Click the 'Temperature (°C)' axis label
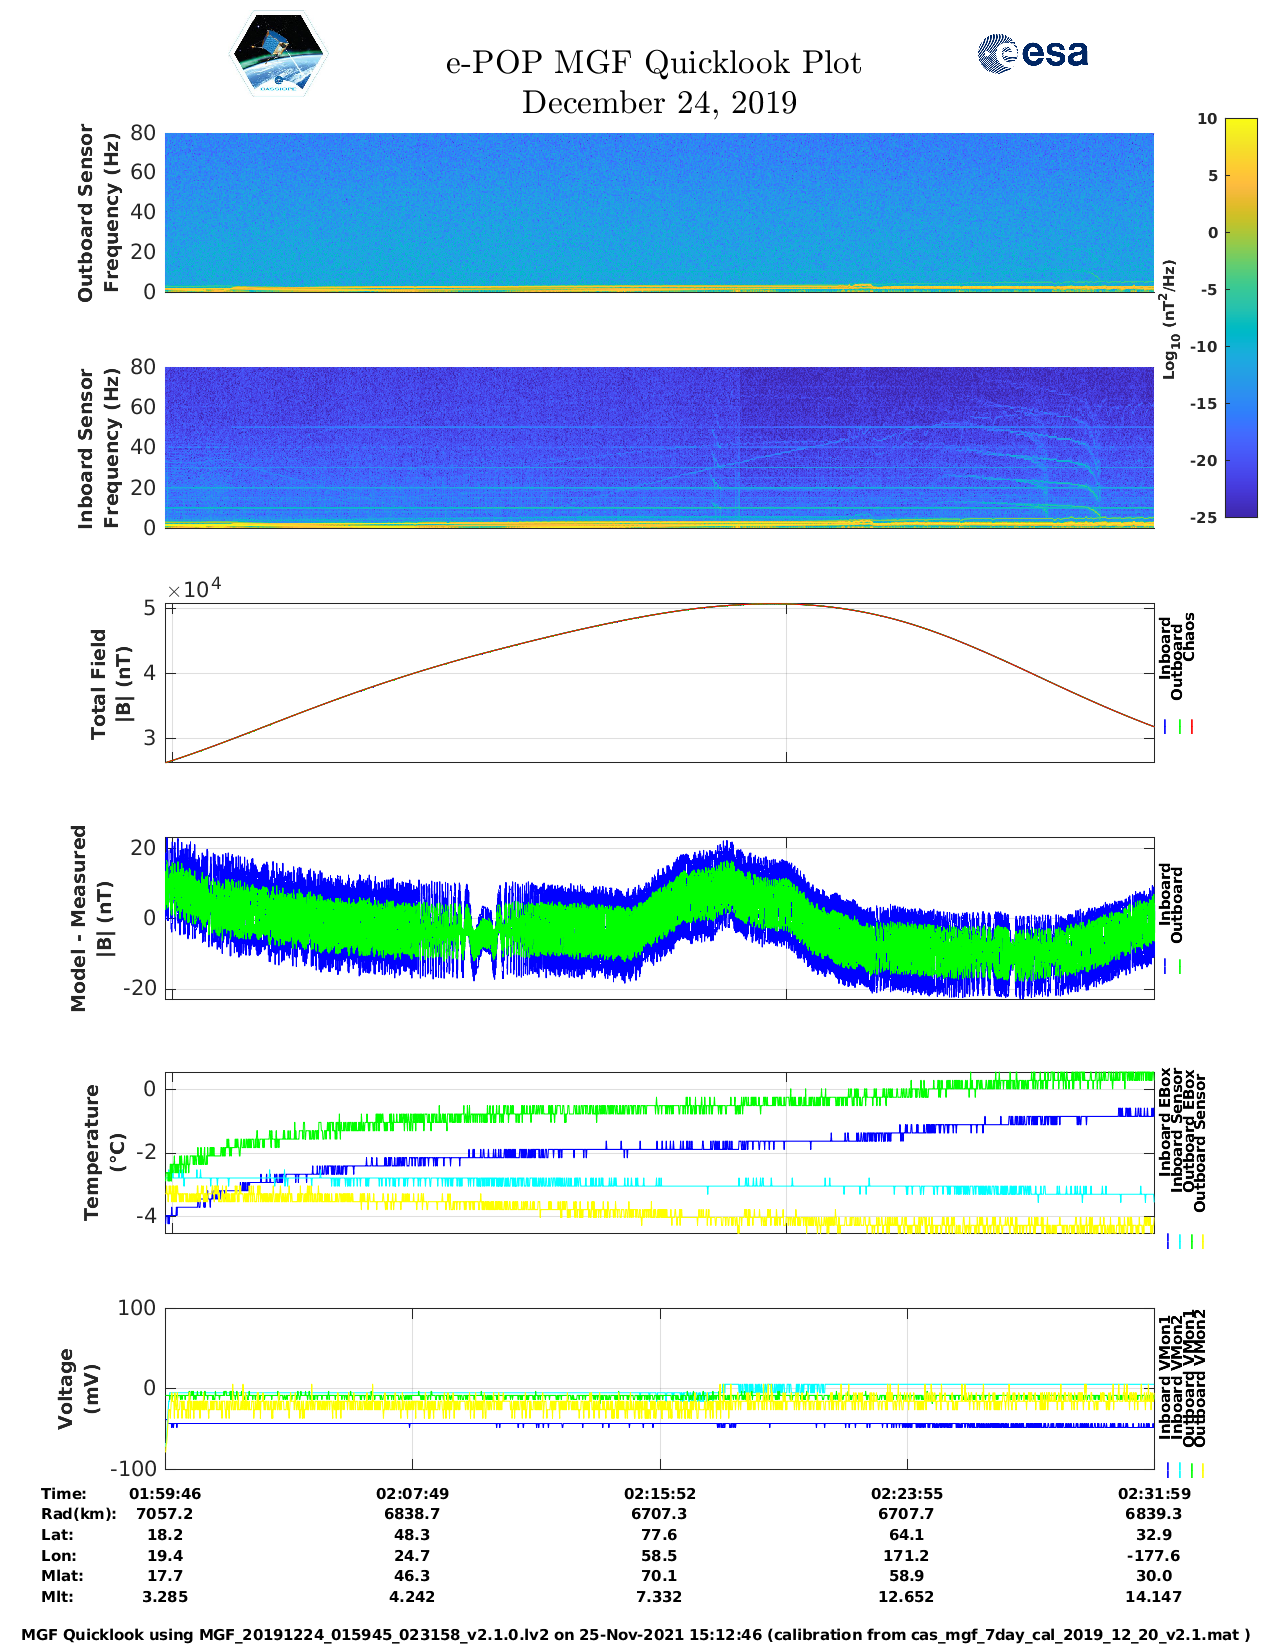 pos(104,1152)
